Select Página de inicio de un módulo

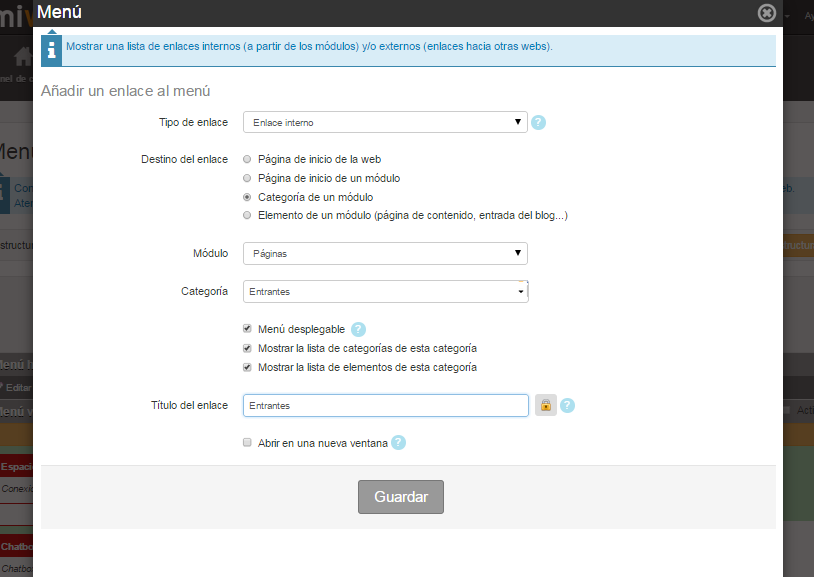coord(247,178)
